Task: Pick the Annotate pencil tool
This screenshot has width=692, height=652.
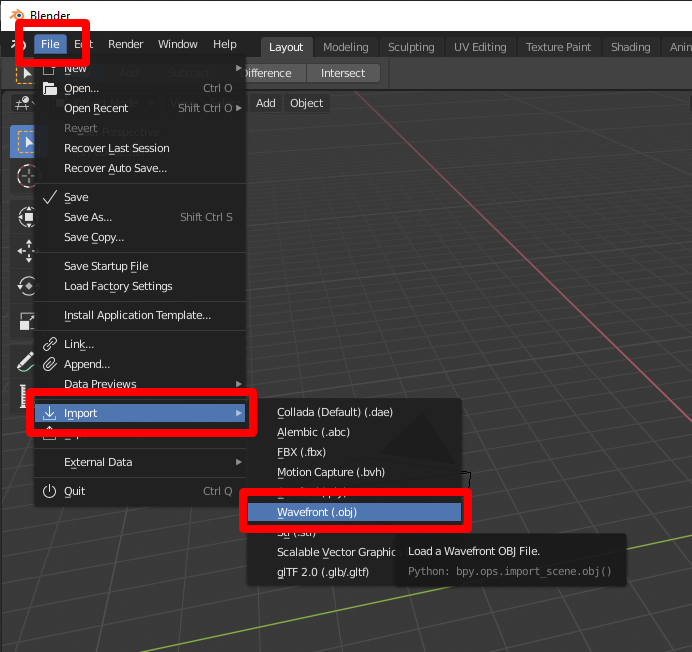Action: point(24,362)
